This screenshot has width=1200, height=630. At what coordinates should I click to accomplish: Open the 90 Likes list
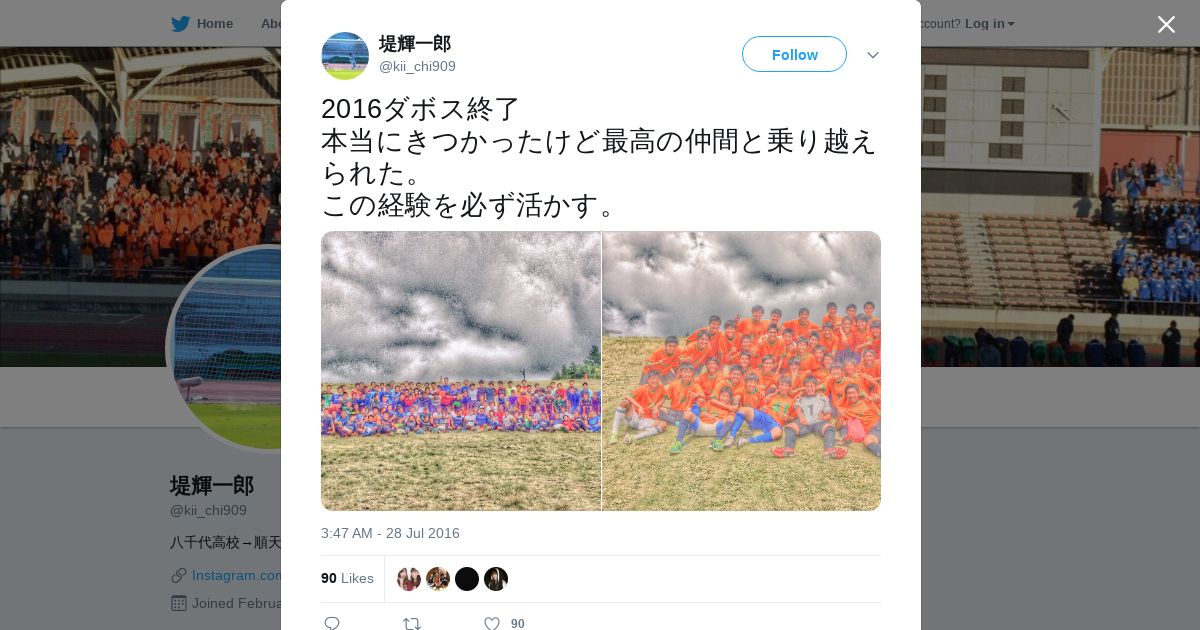pyautogui.click(x=347, y=578)
